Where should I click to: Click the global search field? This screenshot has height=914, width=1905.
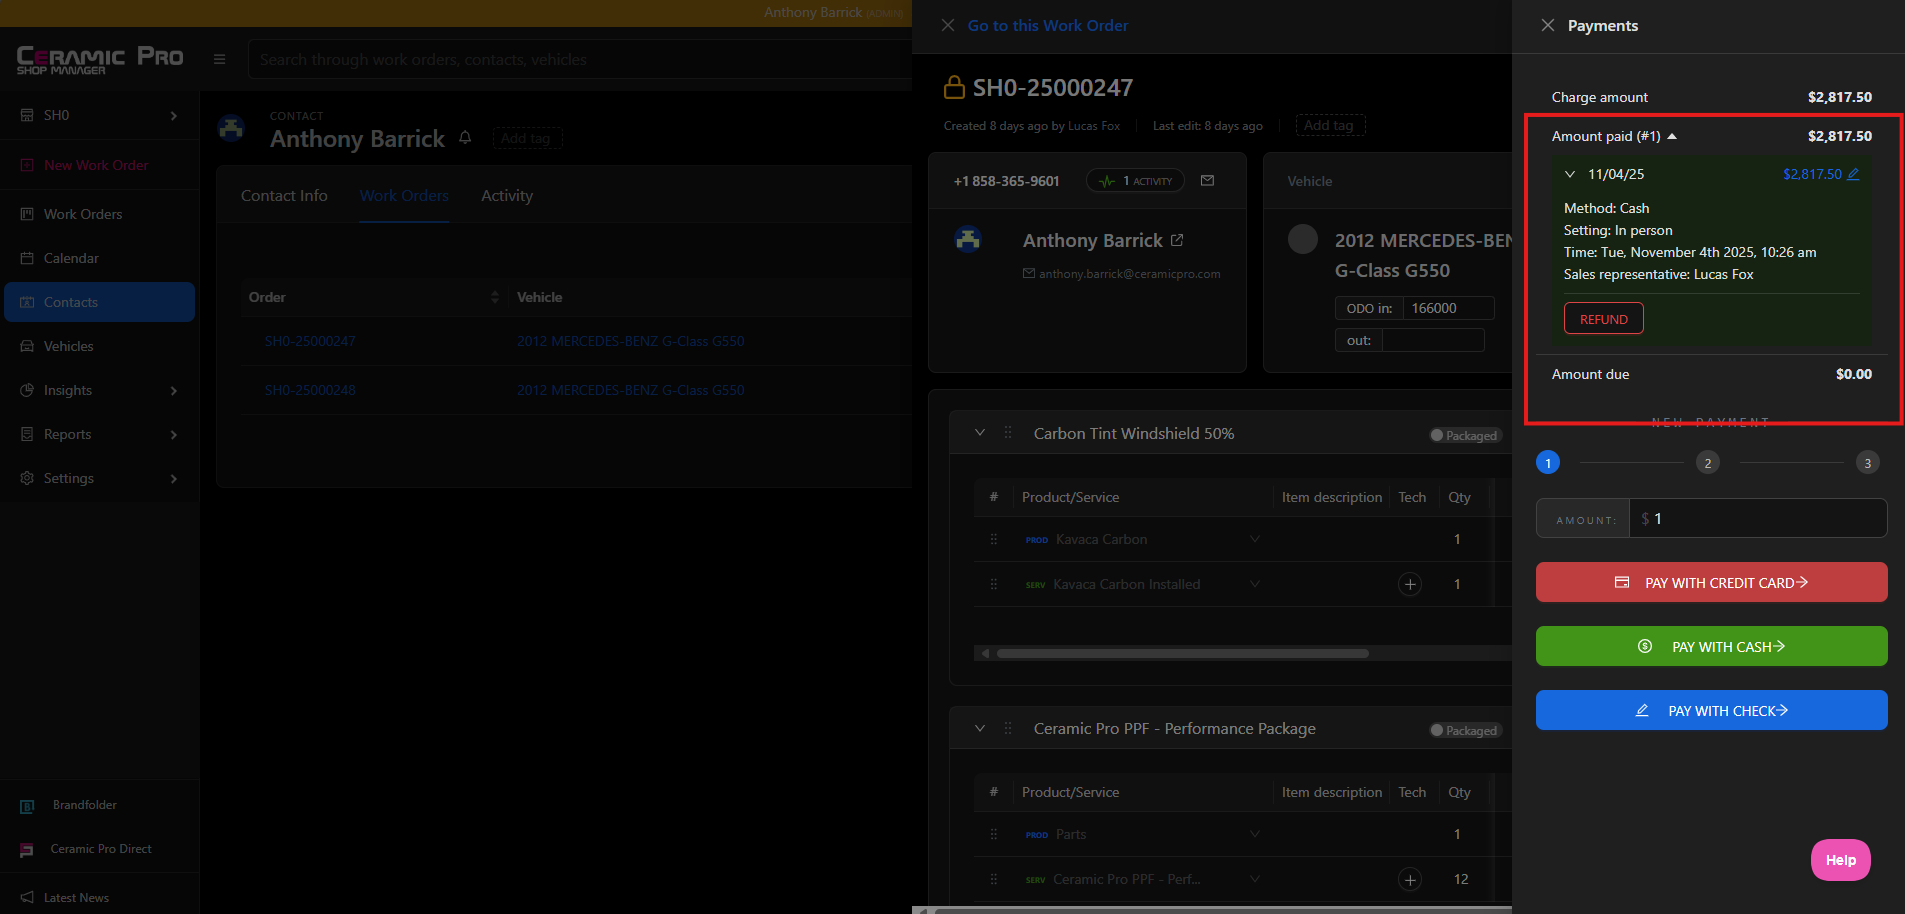(x=580, y=59)
